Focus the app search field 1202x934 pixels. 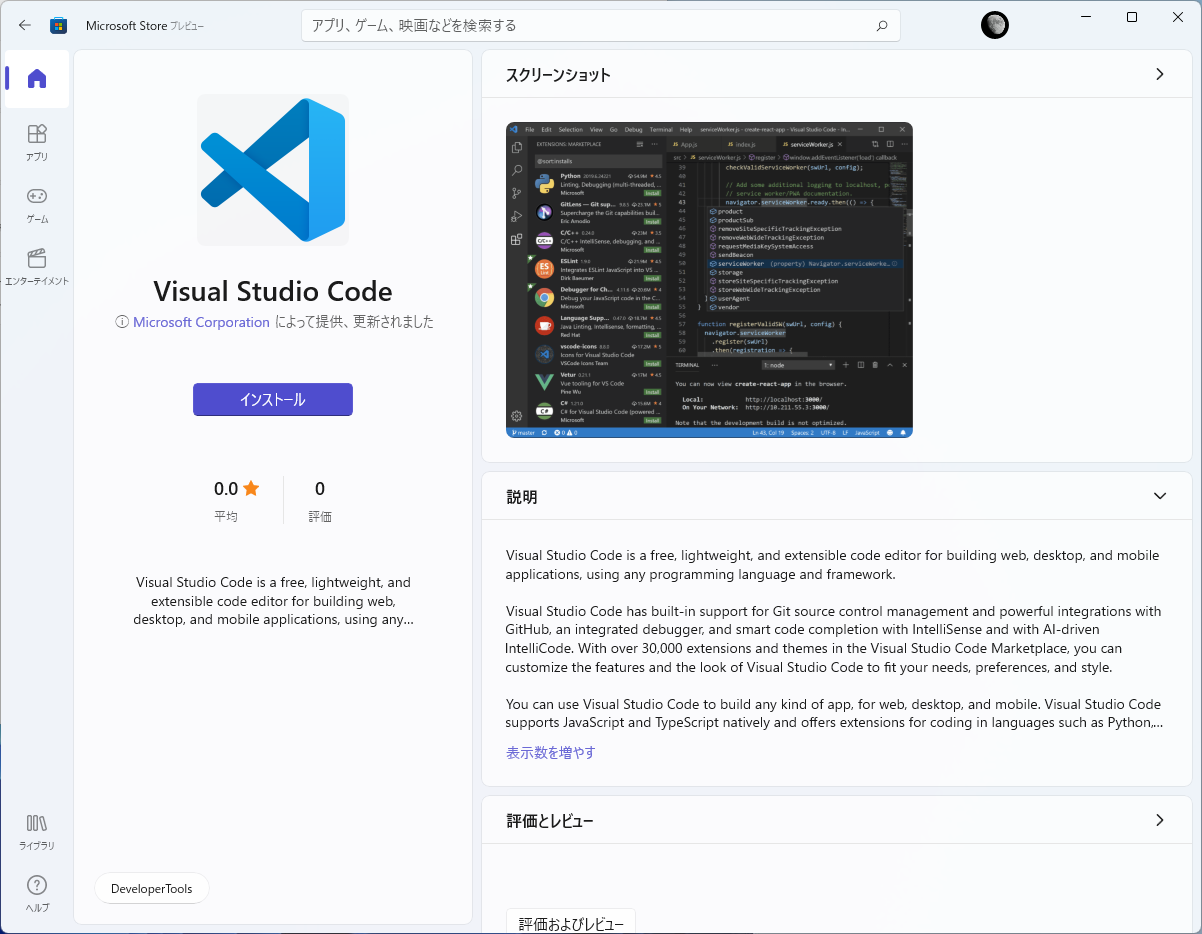(x=600, y=26)
